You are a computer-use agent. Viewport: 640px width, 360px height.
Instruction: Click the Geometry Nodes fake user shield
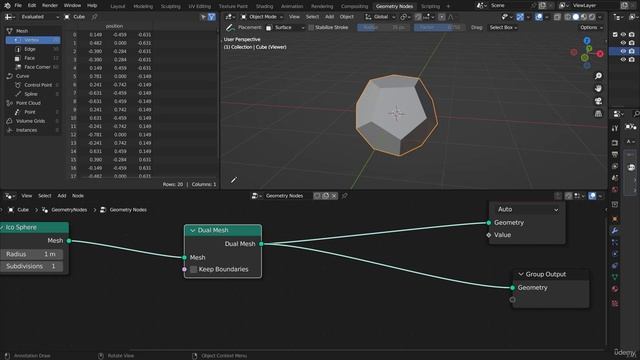tap(317, 196)
